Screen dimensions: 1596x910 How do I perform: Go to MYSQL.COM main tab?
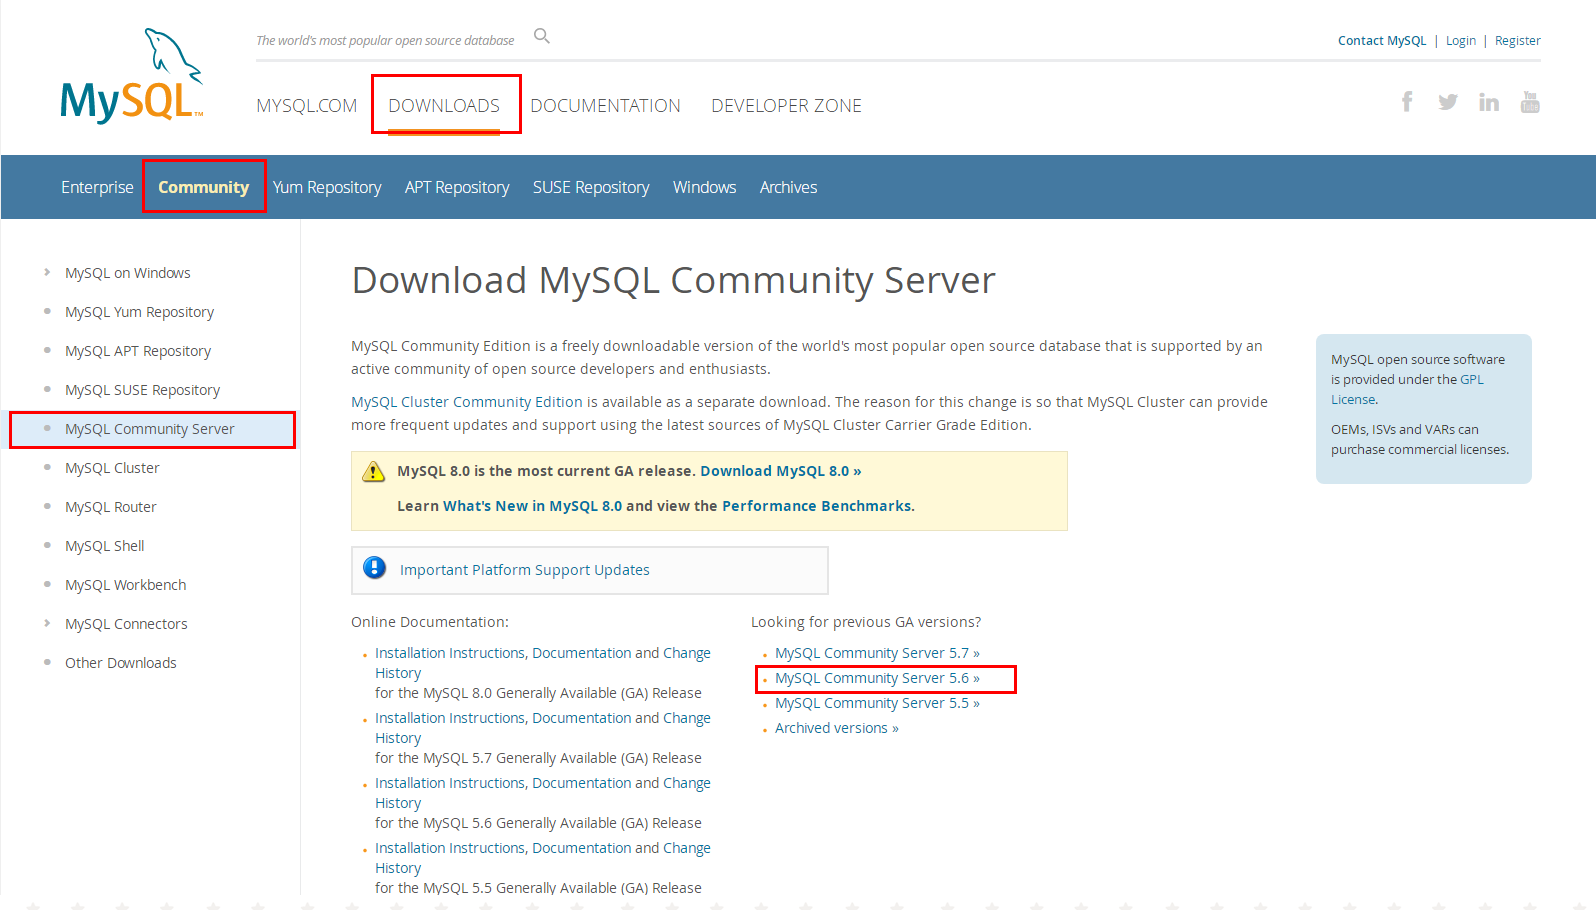tap(306, 106)
